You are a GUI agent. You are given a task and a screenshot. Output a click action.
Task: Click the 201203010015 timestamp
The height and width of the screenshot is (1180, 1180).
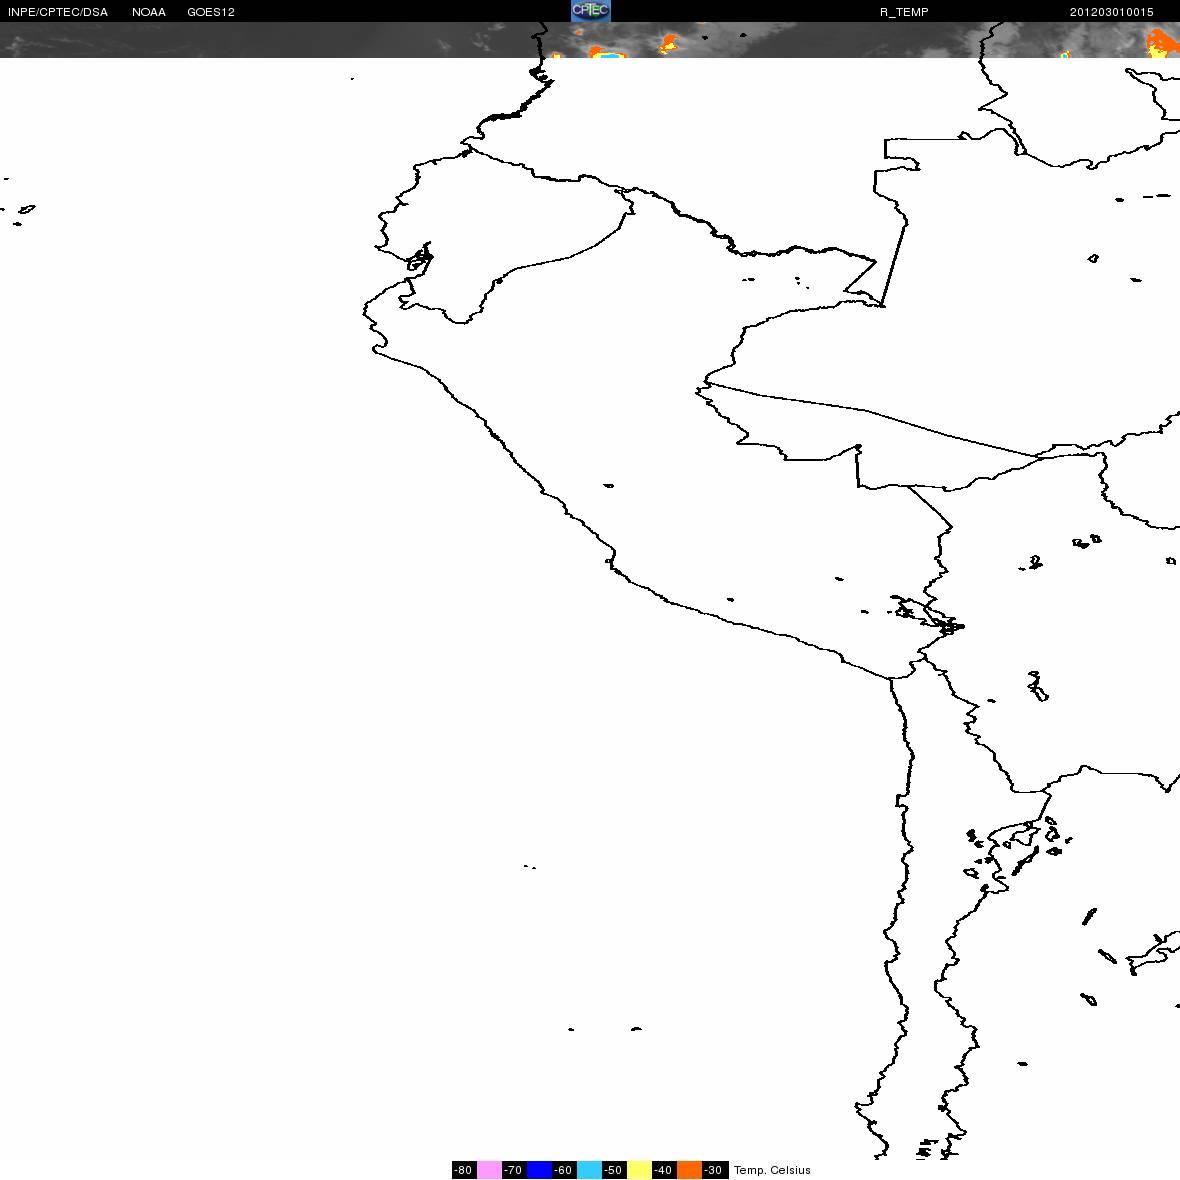click(1112, 12)
